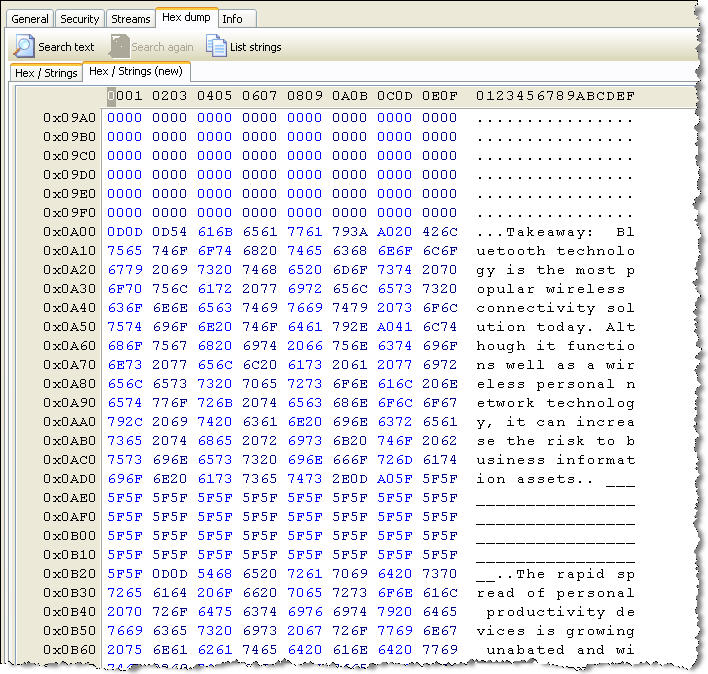Select the Streams tab

pyautogui.click(x=131, y=19)
